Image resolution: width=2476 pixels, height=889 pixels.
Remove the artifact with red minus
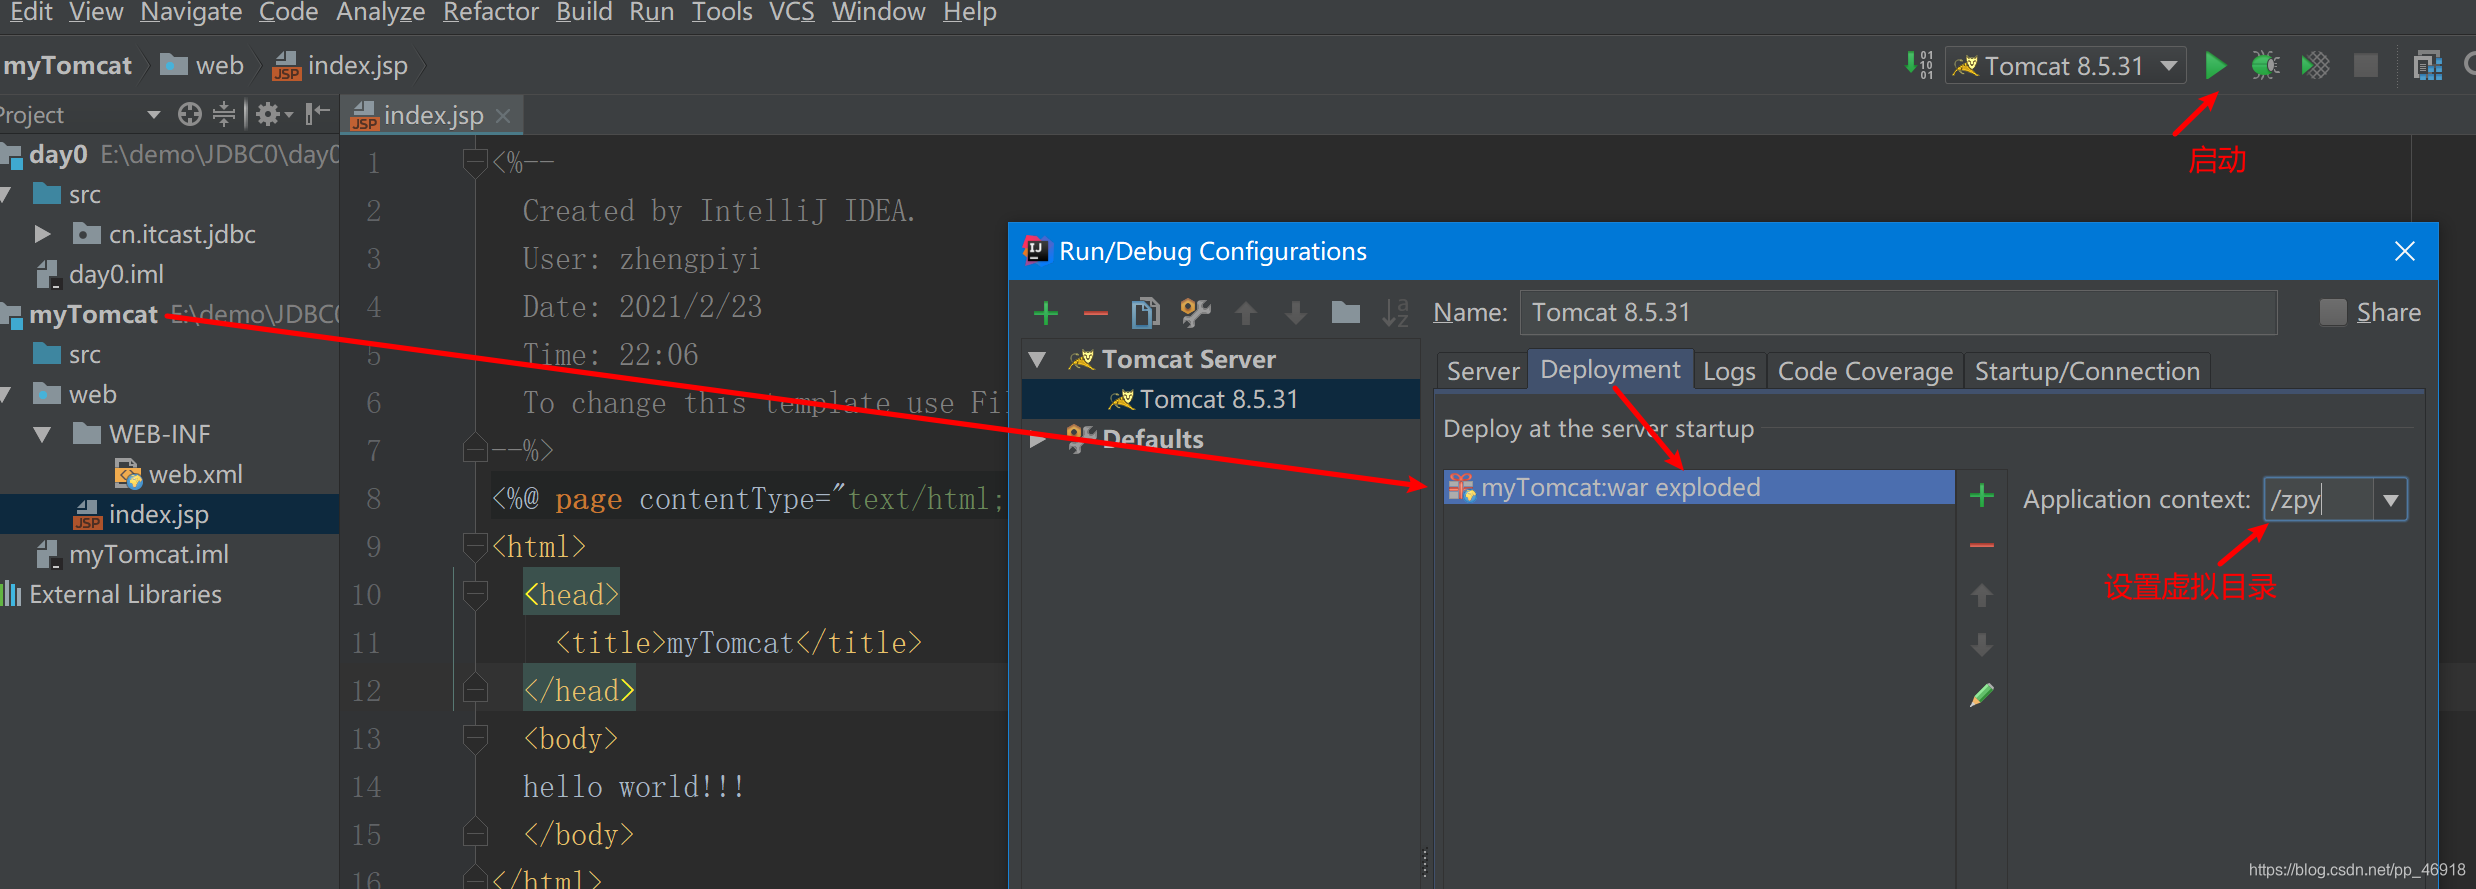click(x=1982, y=546)
